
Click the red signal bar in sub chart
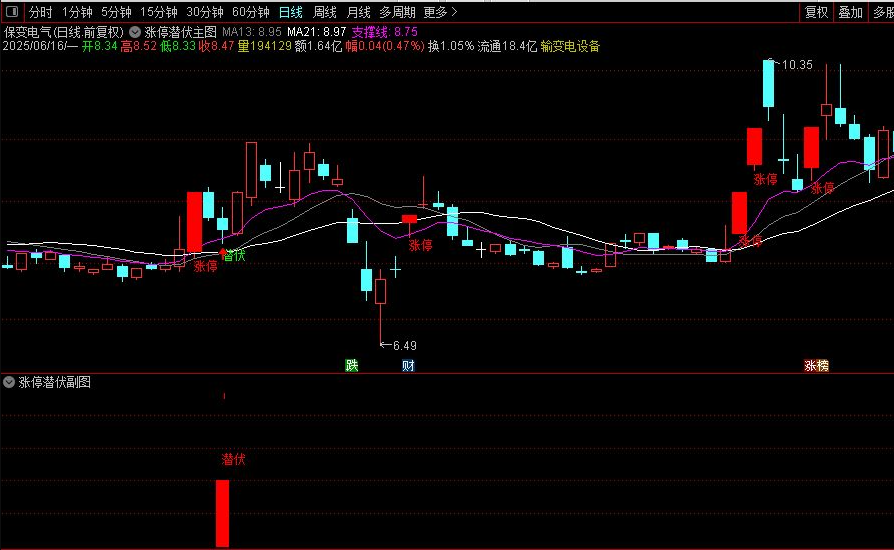click(222, 513)
